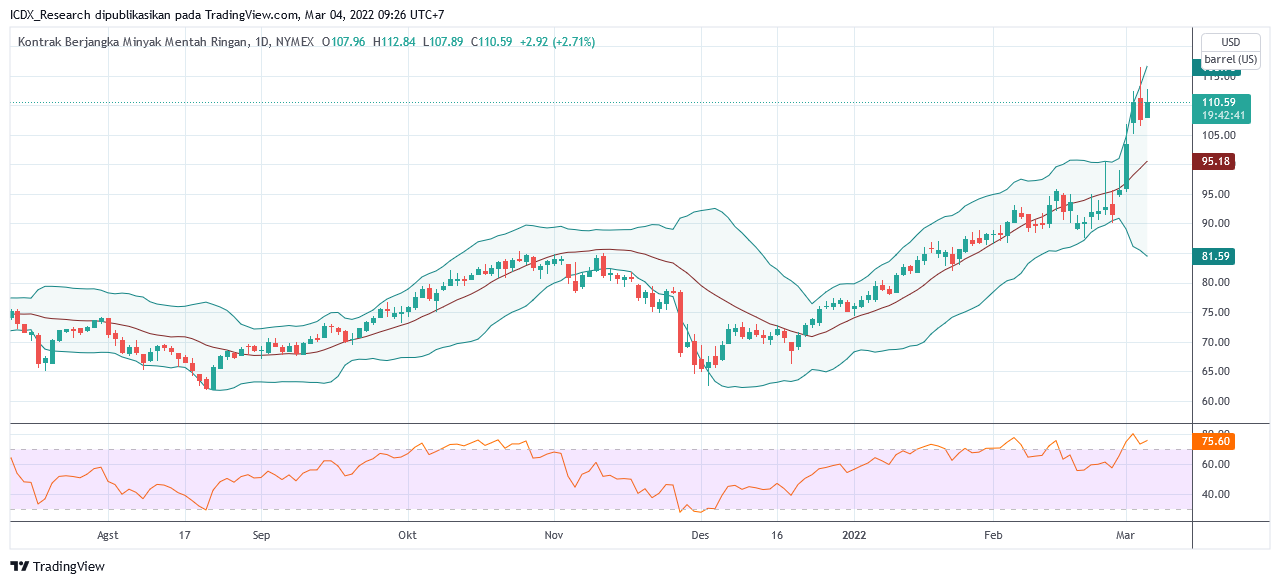Screen dimensions: 1280x584
Task: Click the 75.00 price axis label
Action: click(1218, 313)
